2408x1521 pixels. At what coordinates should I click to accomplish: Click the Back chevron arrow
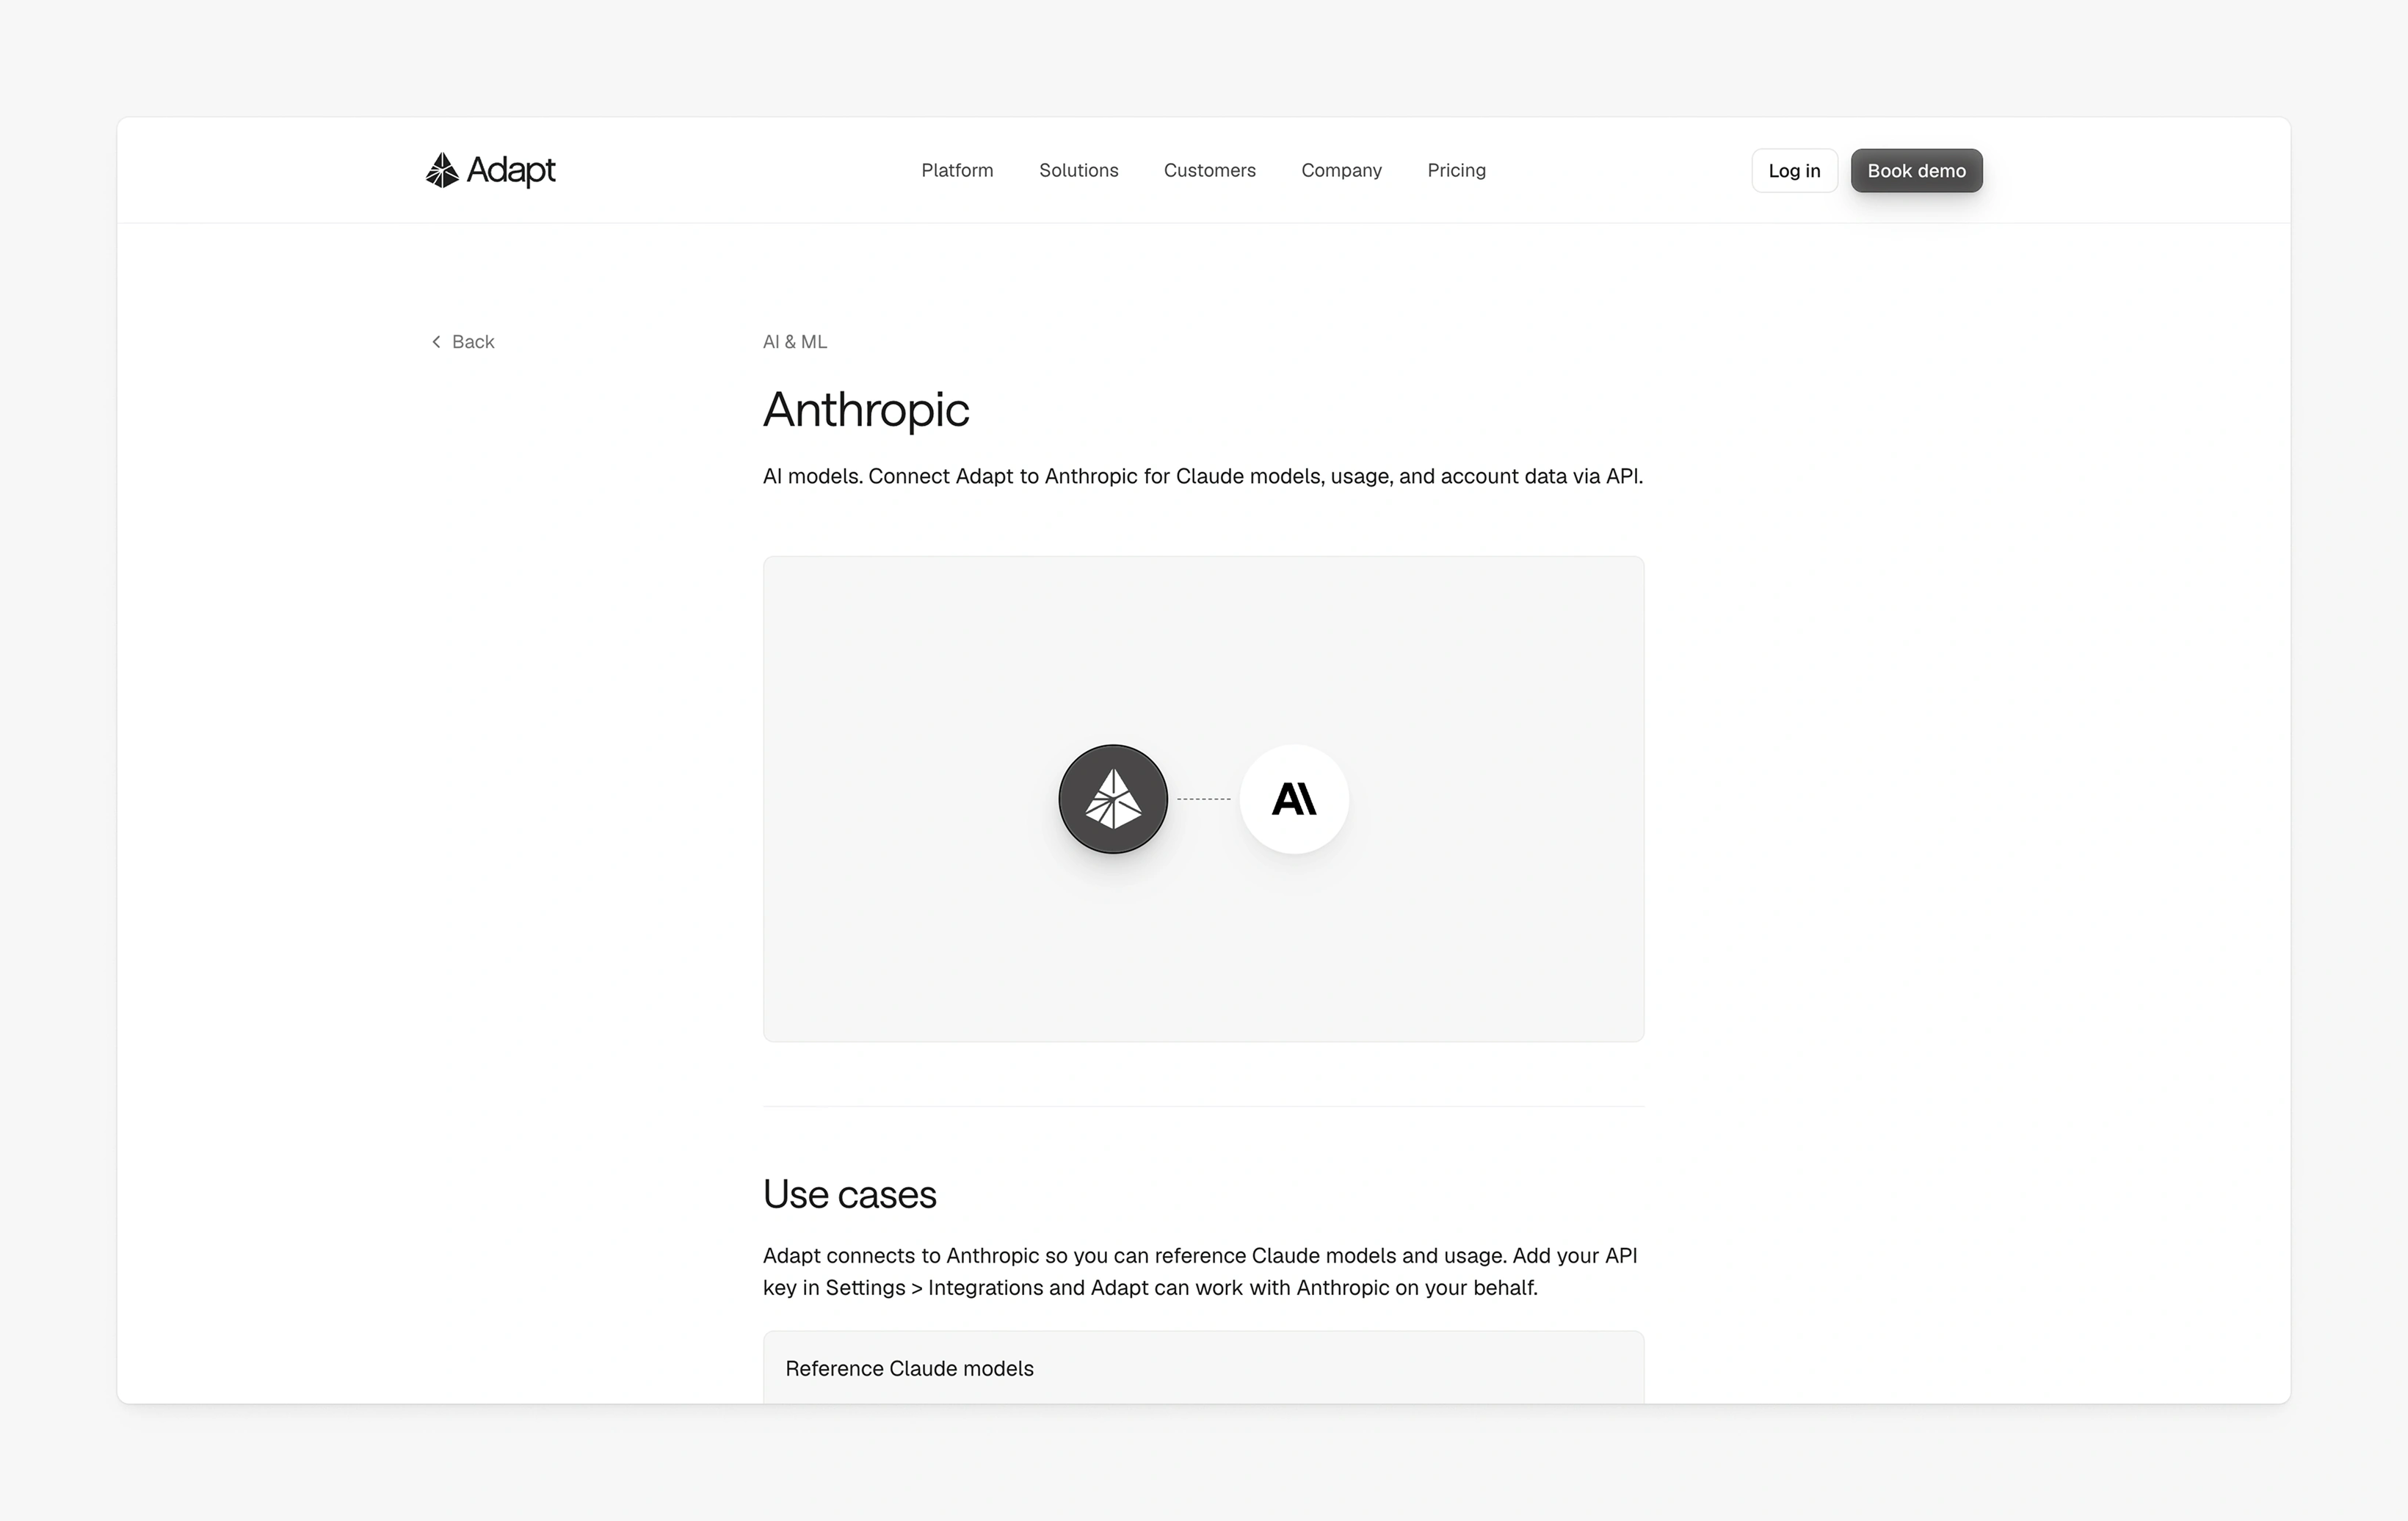click(x=436, y=342)
